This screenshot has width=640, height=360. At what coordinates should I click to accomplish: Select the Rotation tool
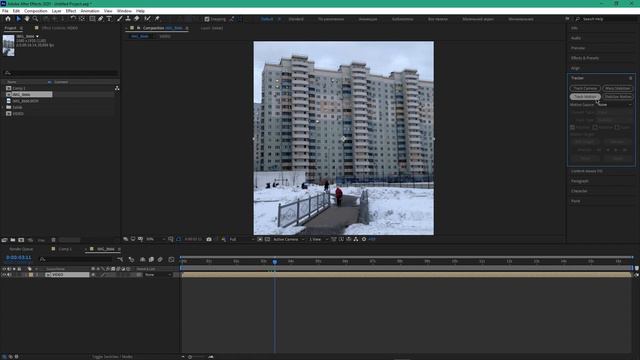73,19
